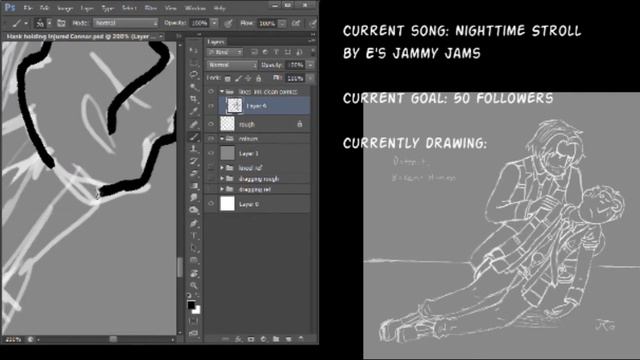Screen dimensions: 640x360
Task: Select the Quick Selection tool
Action: (x=194, y=87)
